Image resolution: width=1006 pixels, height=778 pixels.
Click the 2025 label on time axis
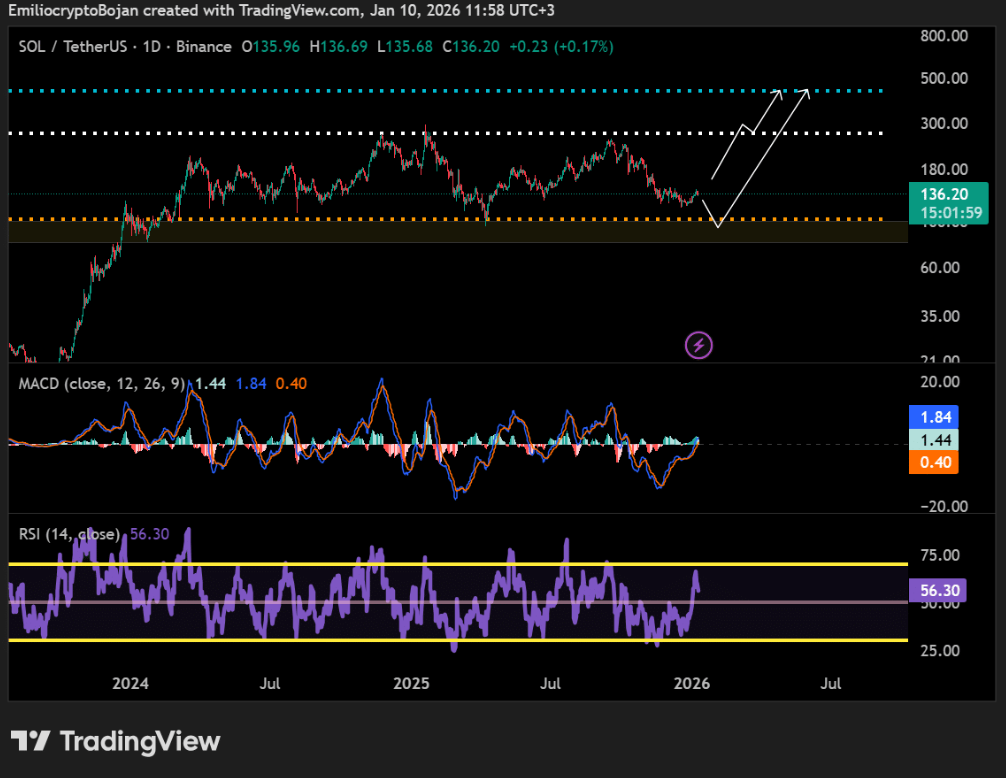coord(411,684)
